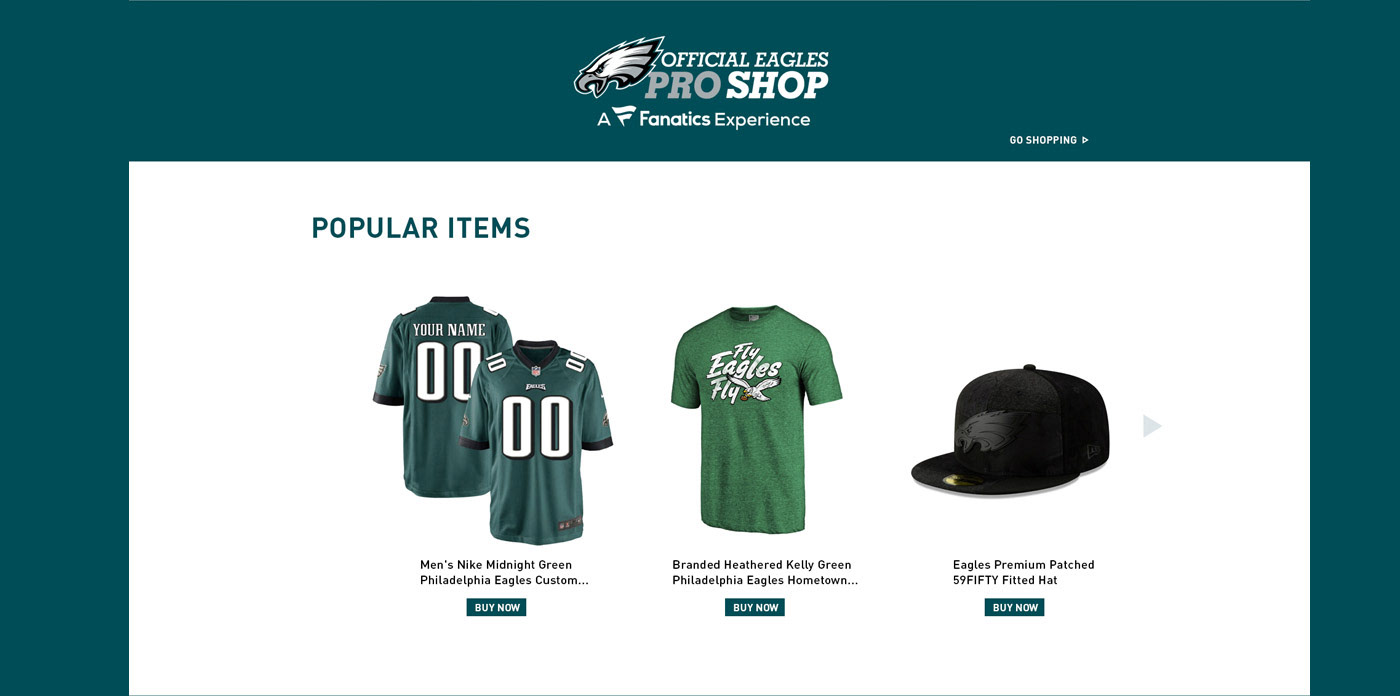Advance the carousel with the right arrow
Viewport: 1400px width, 696px height.
coord(1152,426)
